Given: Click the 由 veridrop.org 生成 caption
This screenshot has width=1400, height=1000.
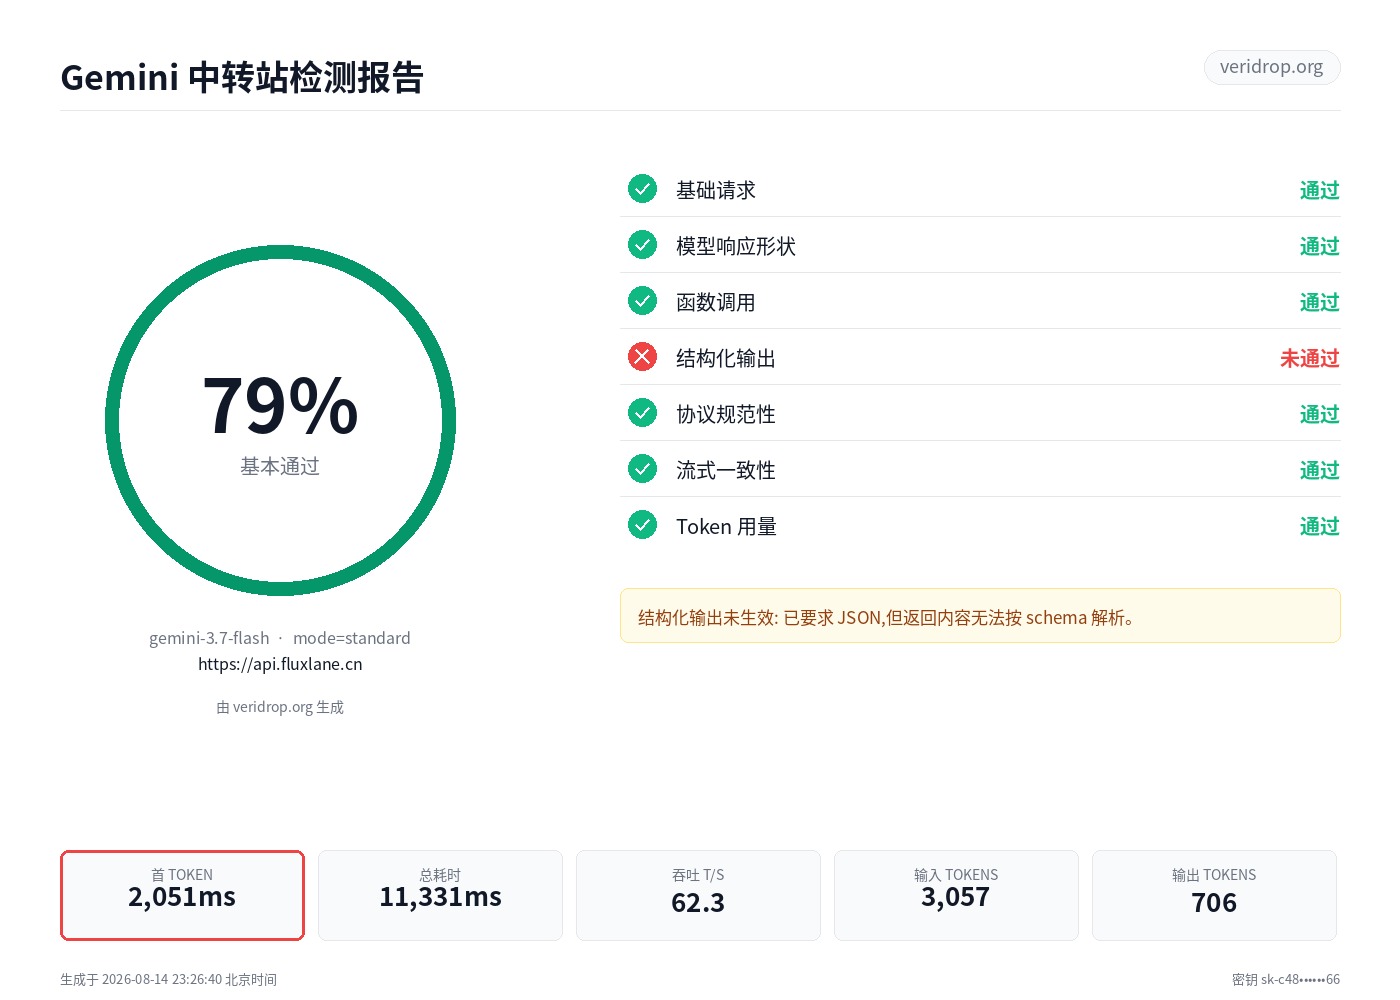Looking at the screenshot, I should [280, 707].
